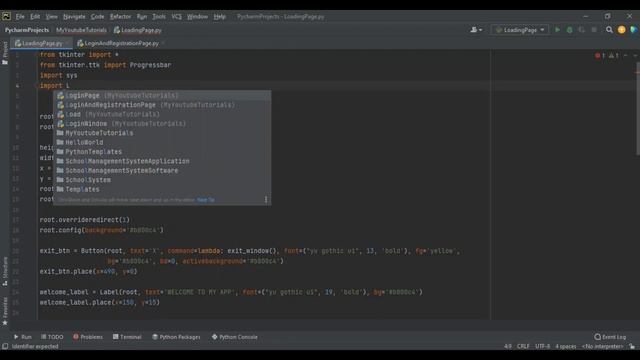Open the user account icon menu

[x=476, y=30]
